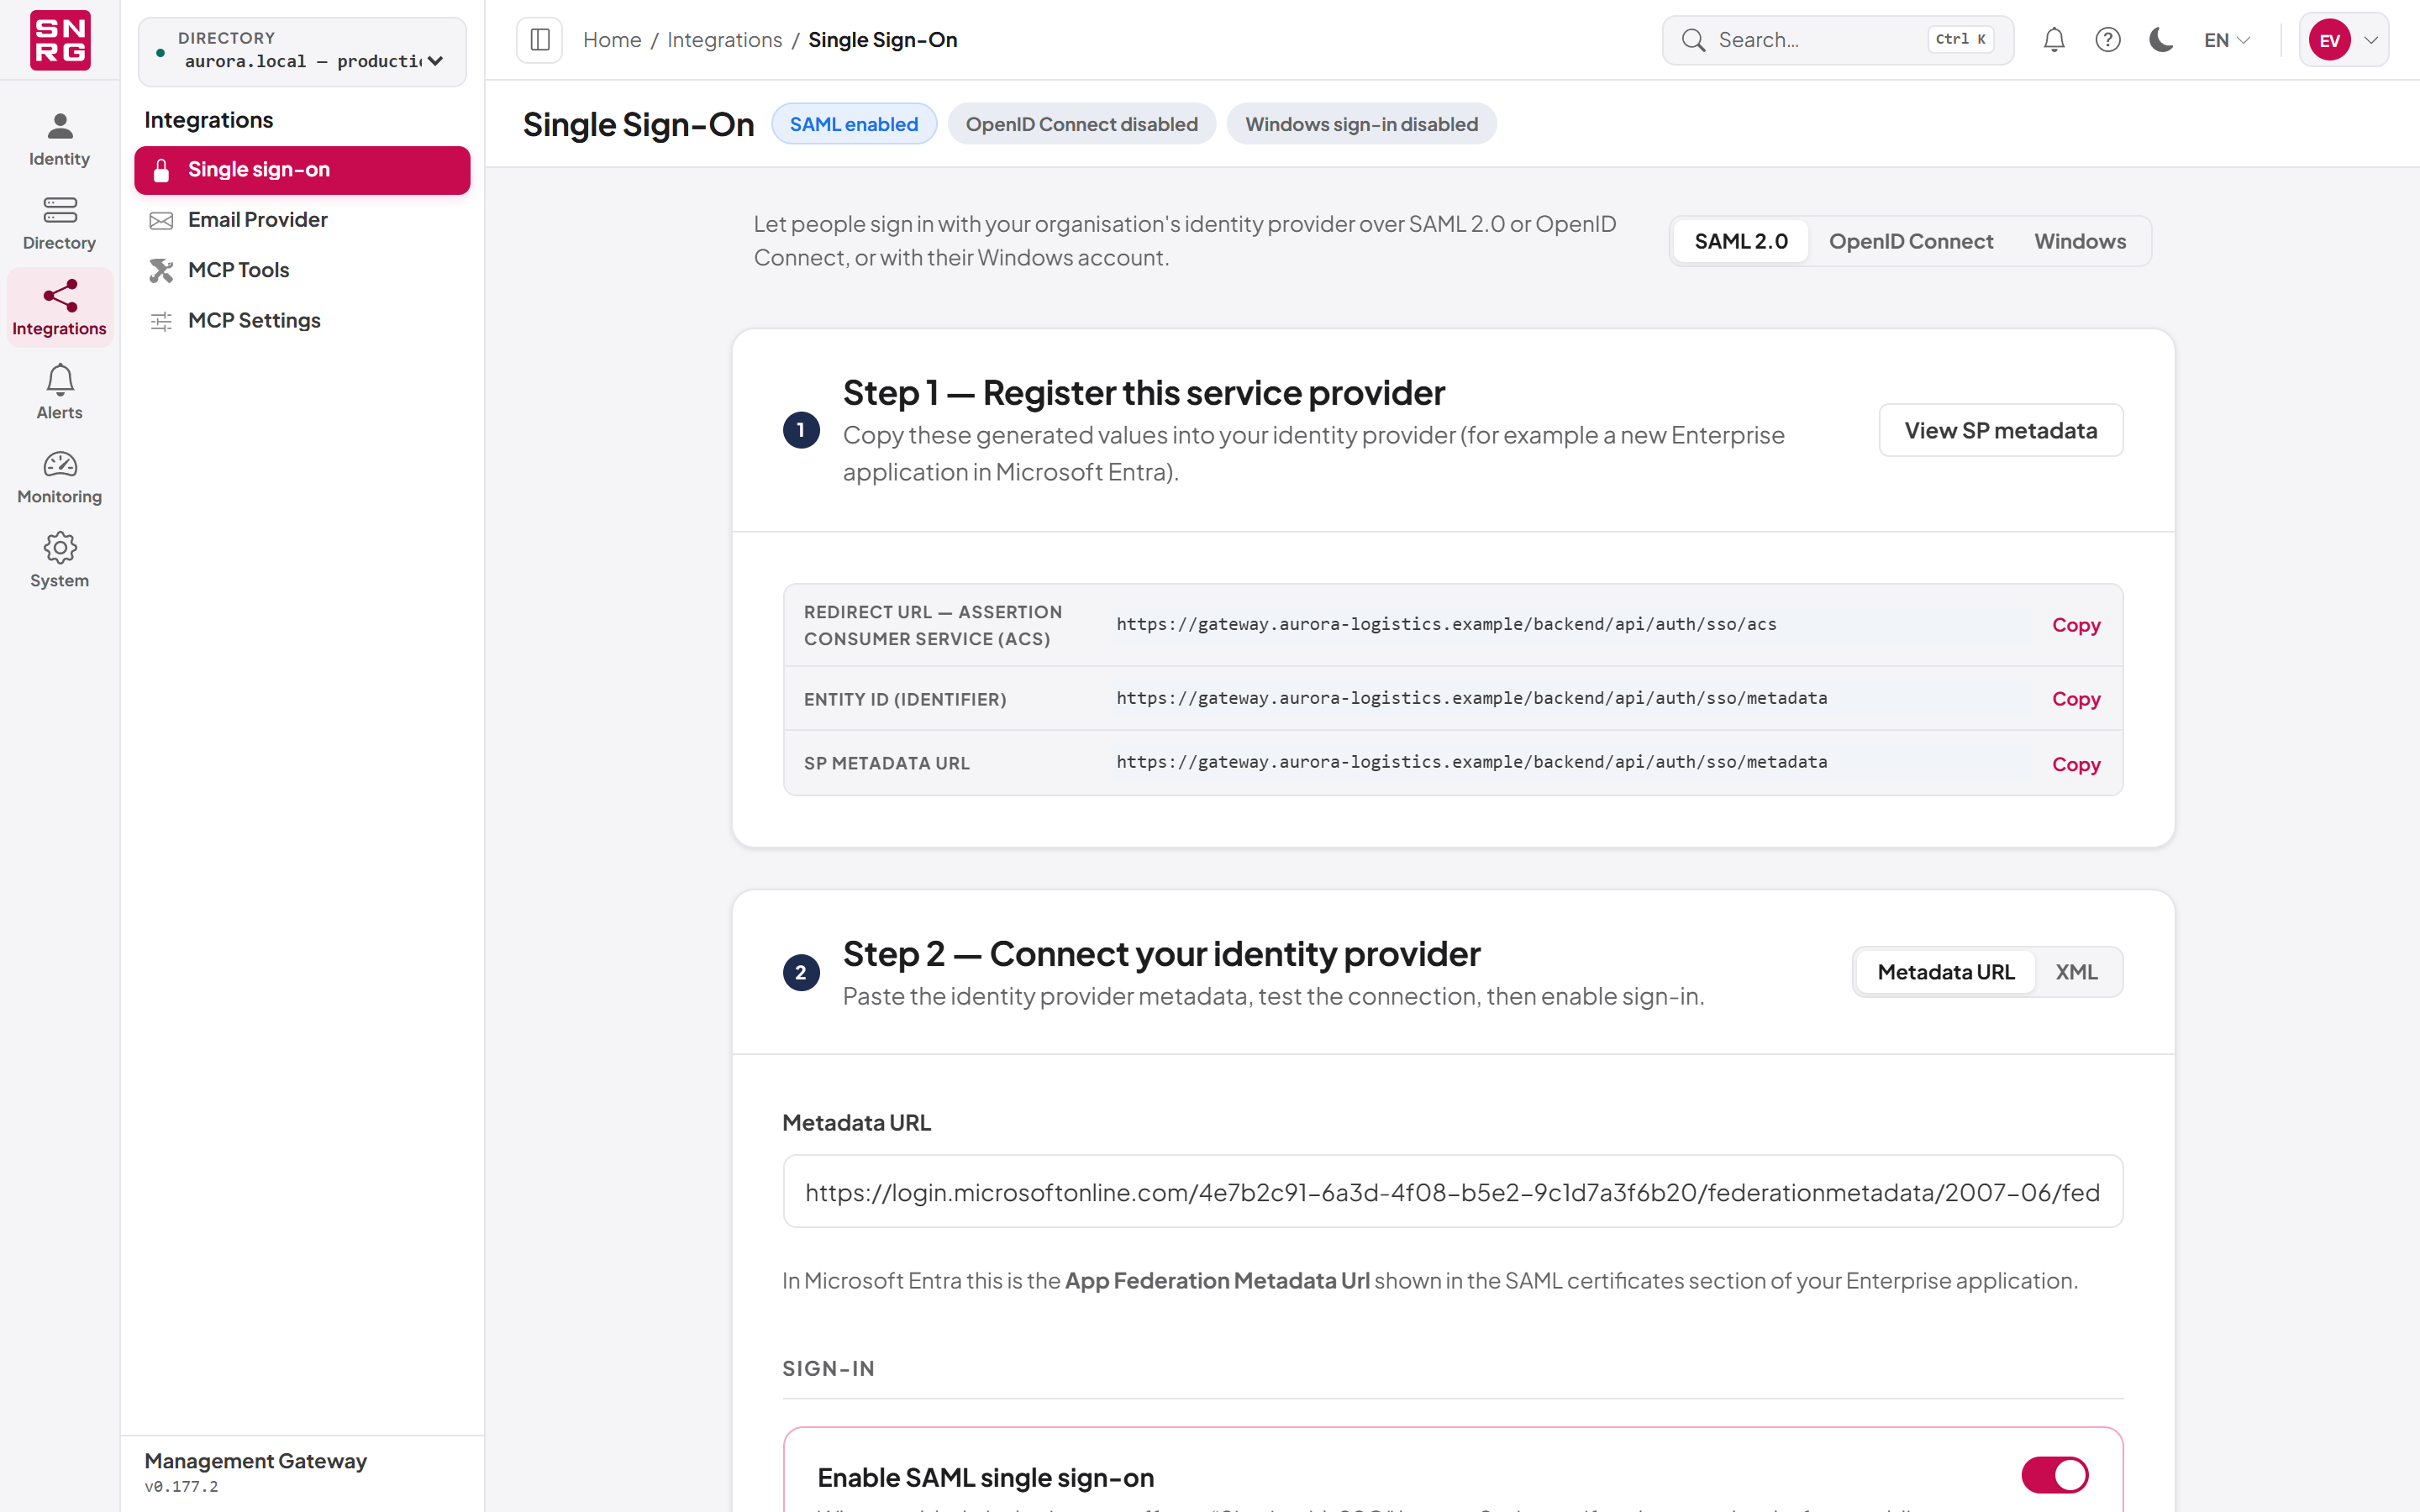Open the help question mark icon
This screenshot has height=1512, width=2420.
(x=2108, y=40)
